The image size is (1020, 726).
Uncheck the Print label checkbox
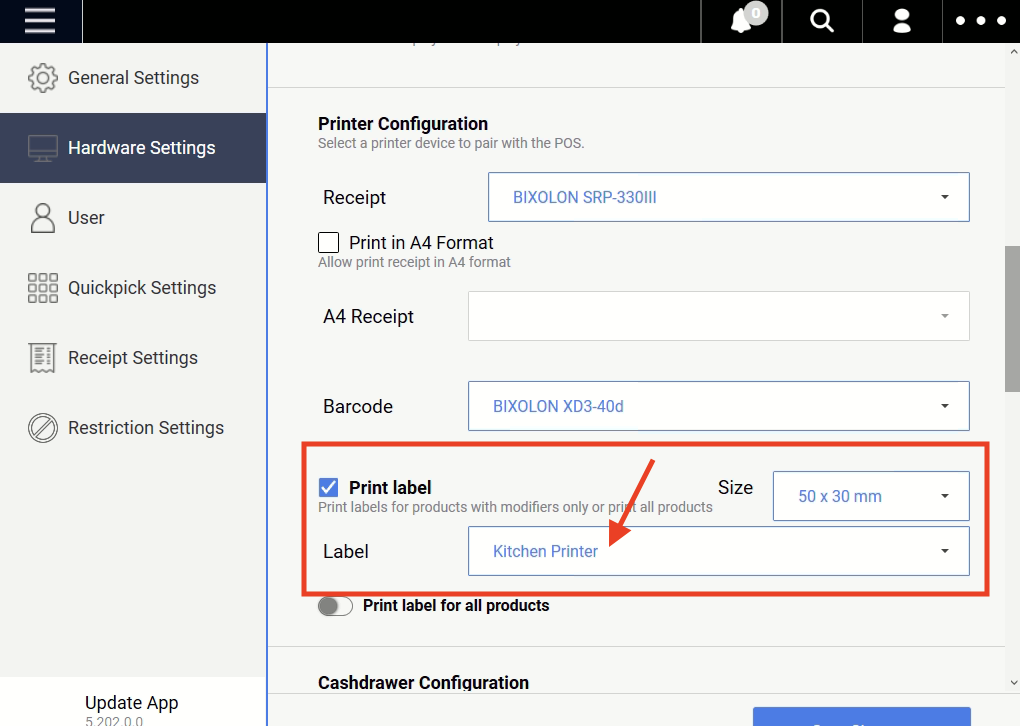coord(329,487)
